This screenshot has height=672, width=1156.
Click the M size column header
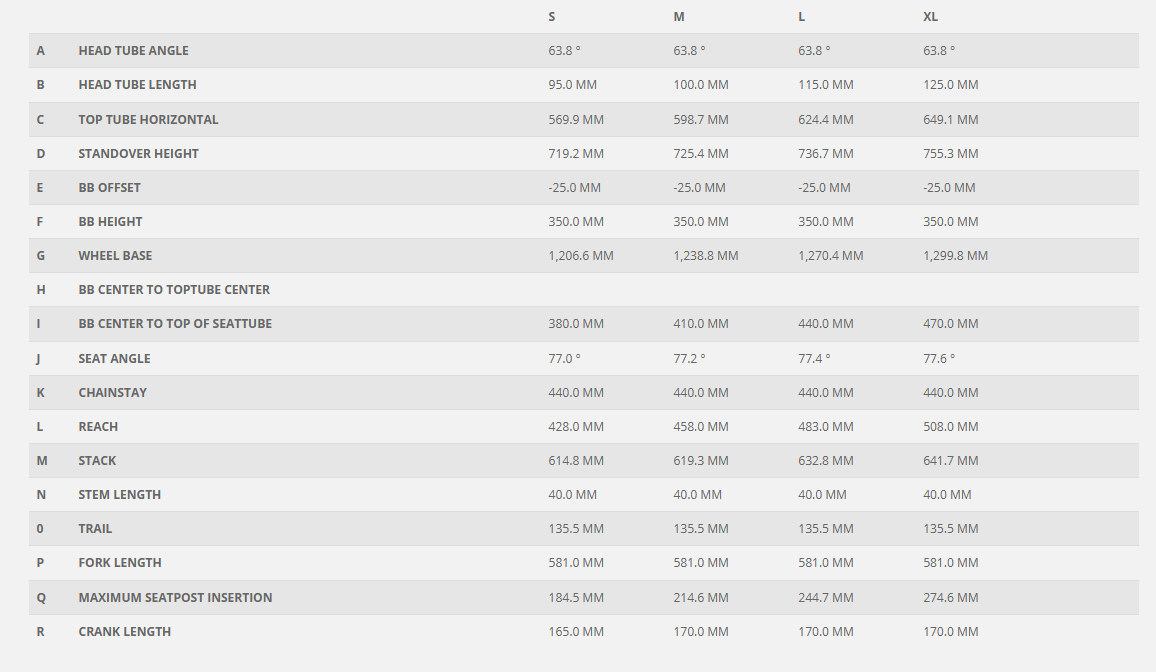coord(679,17)
